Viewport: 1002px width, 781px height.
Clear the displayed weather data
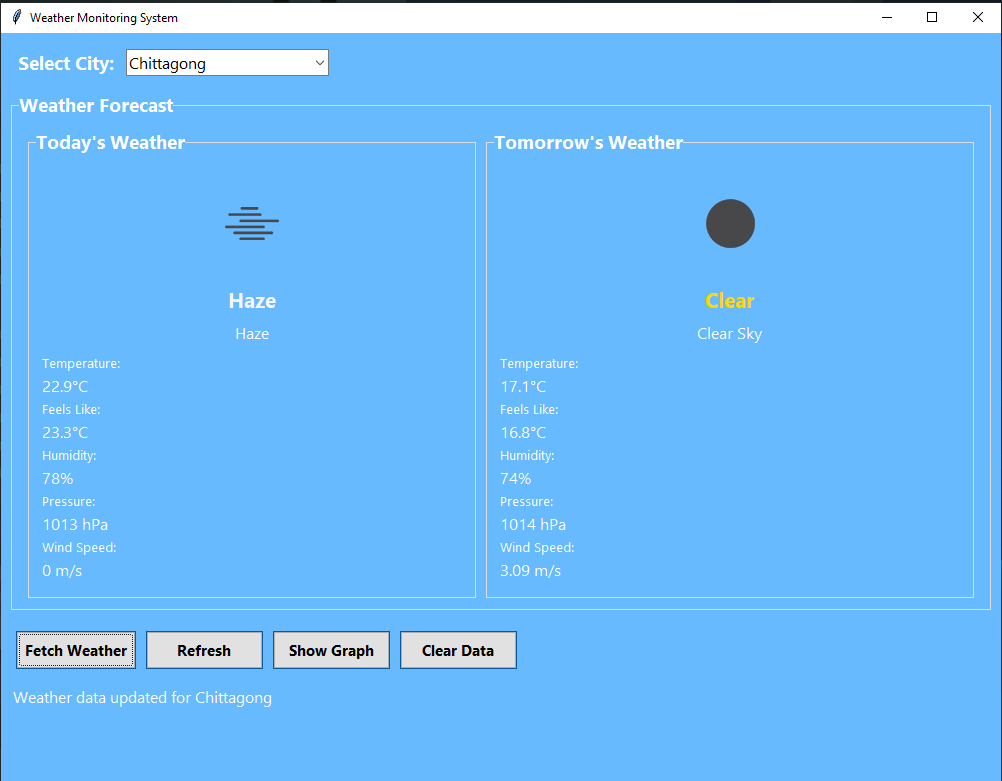point(458,650)
